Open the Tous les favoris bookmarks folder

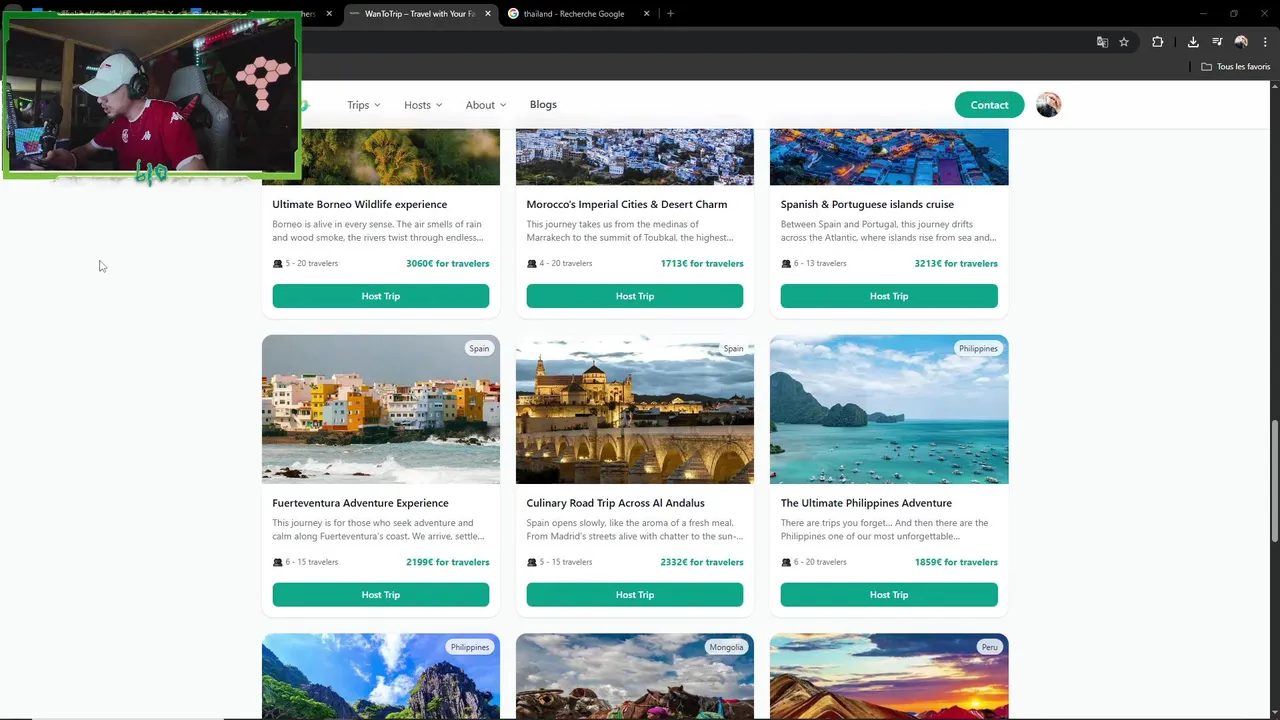click(x=1236, y=67)
